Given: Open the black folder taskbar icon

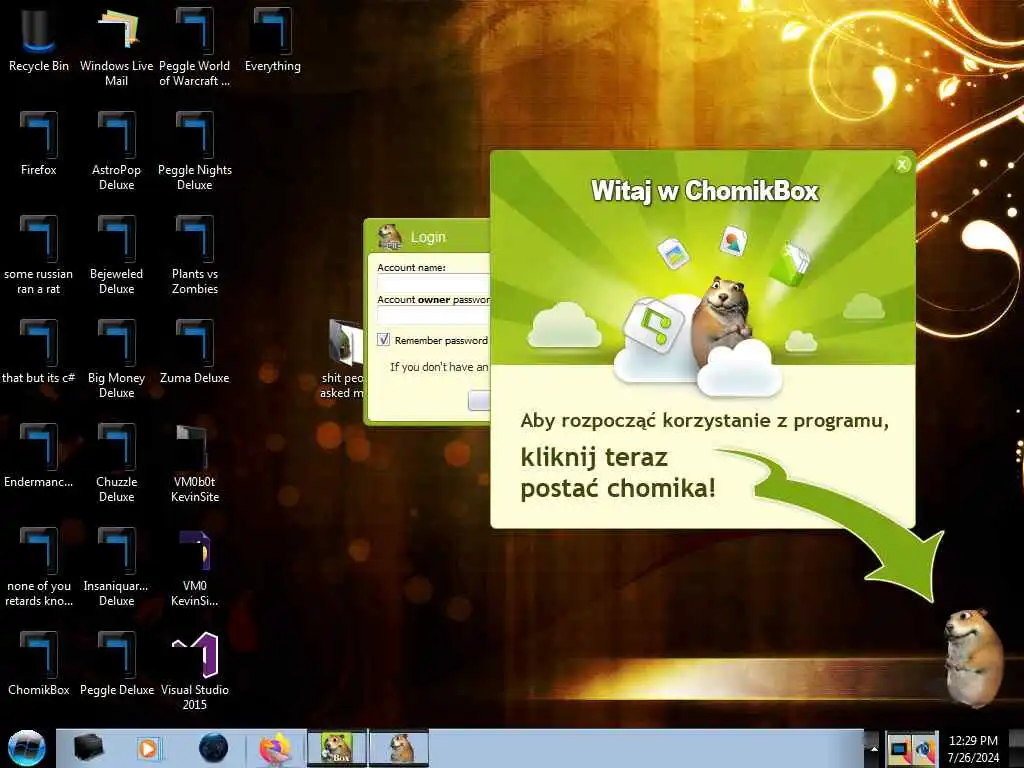Looking at the screenshot, I should pyautogui.click(x=88, y=748).
